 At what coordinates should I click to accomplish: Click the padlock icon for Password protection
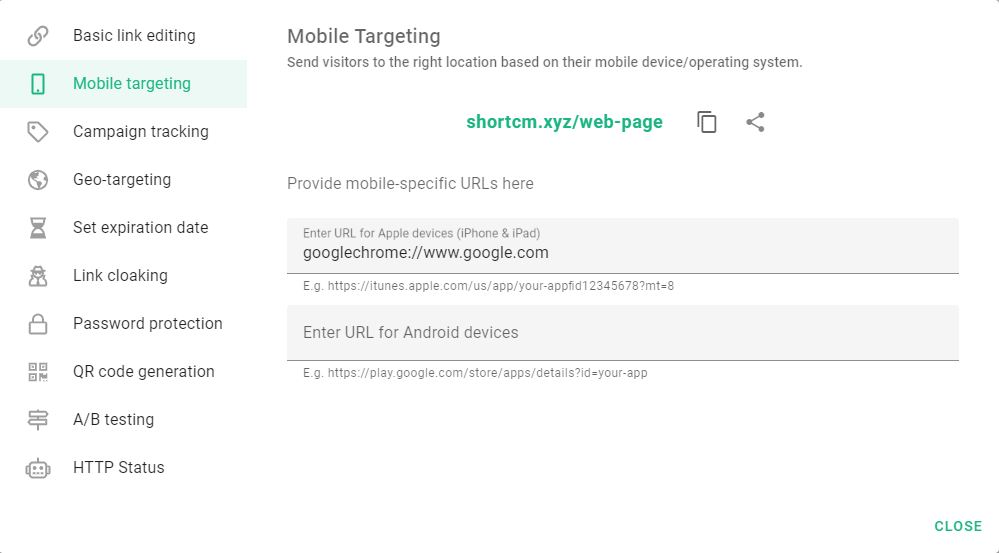38,324
